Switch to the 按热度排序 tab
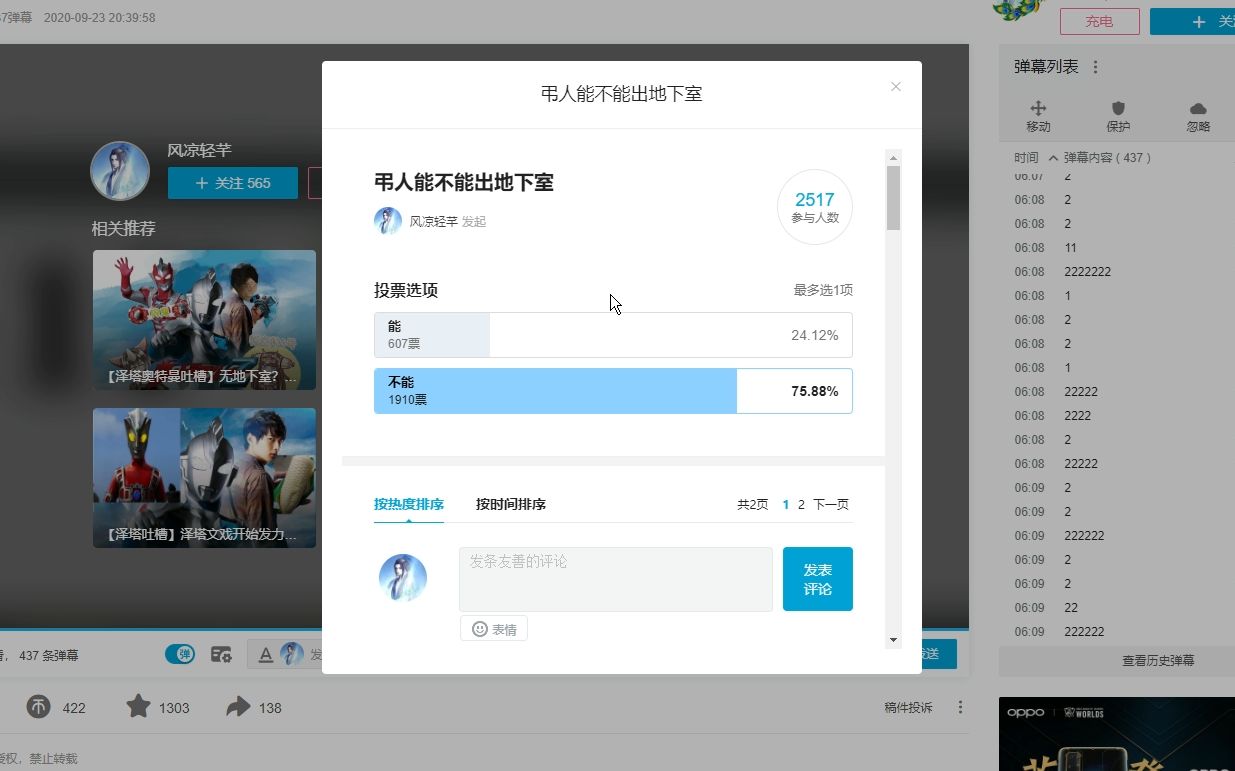 pyautogui.click(x=409, y=504)
